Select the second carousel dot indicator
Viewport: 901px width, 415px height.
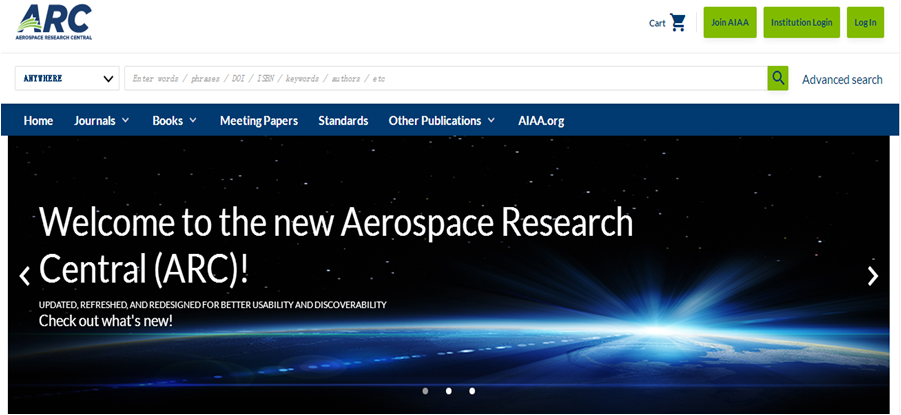449,391
